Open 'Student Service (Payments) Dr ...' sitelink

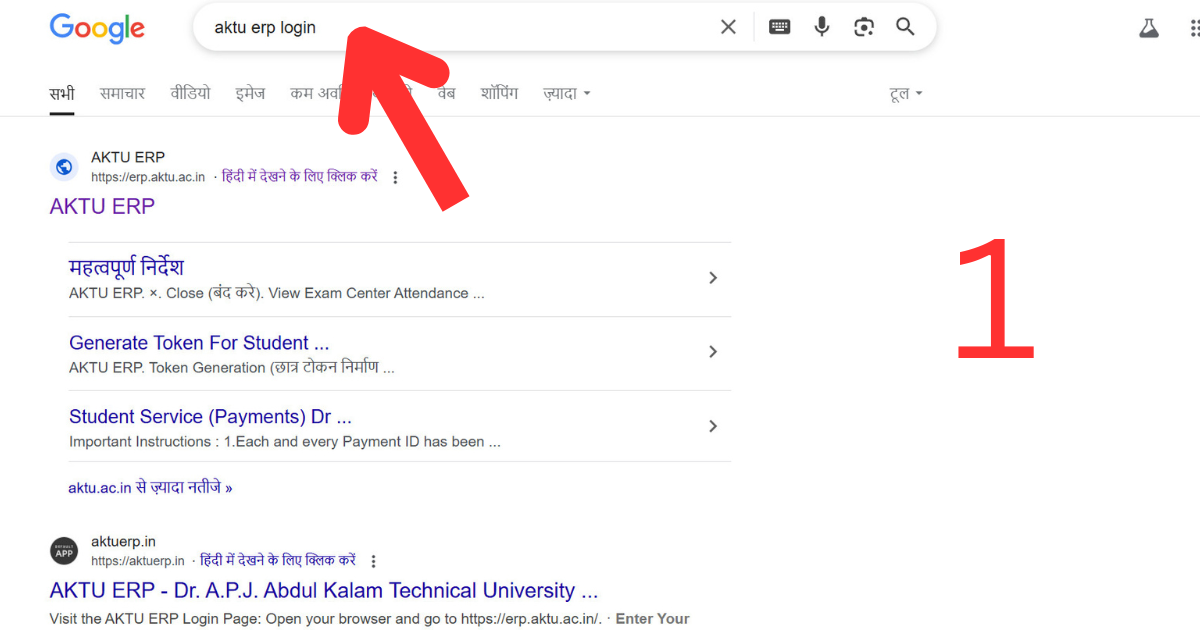(x=210, y=417)
